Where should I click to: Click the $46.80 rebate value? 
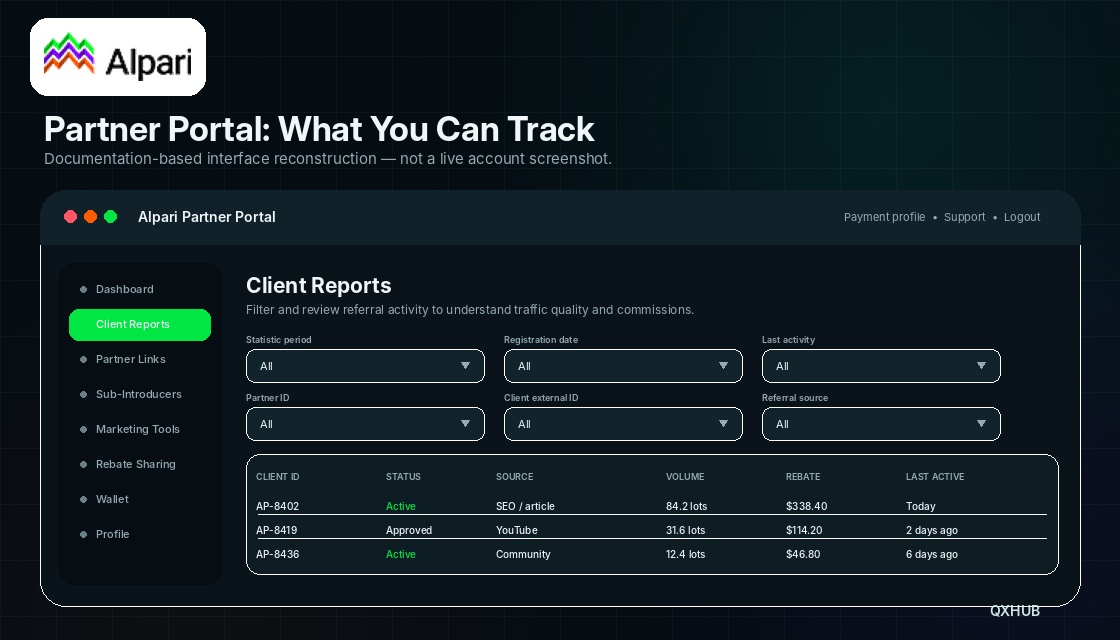(x=803, y=554)
